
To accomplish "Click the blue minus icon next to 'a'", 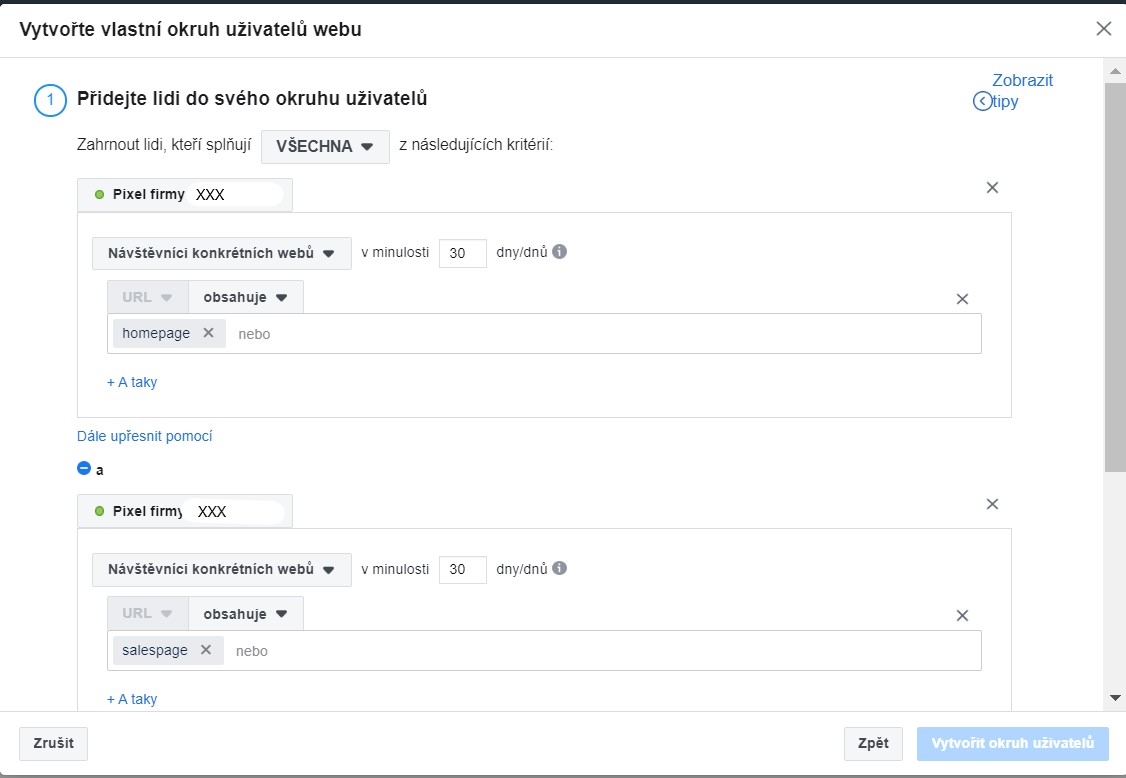I will pyautogui.click(x=84, y=468).
